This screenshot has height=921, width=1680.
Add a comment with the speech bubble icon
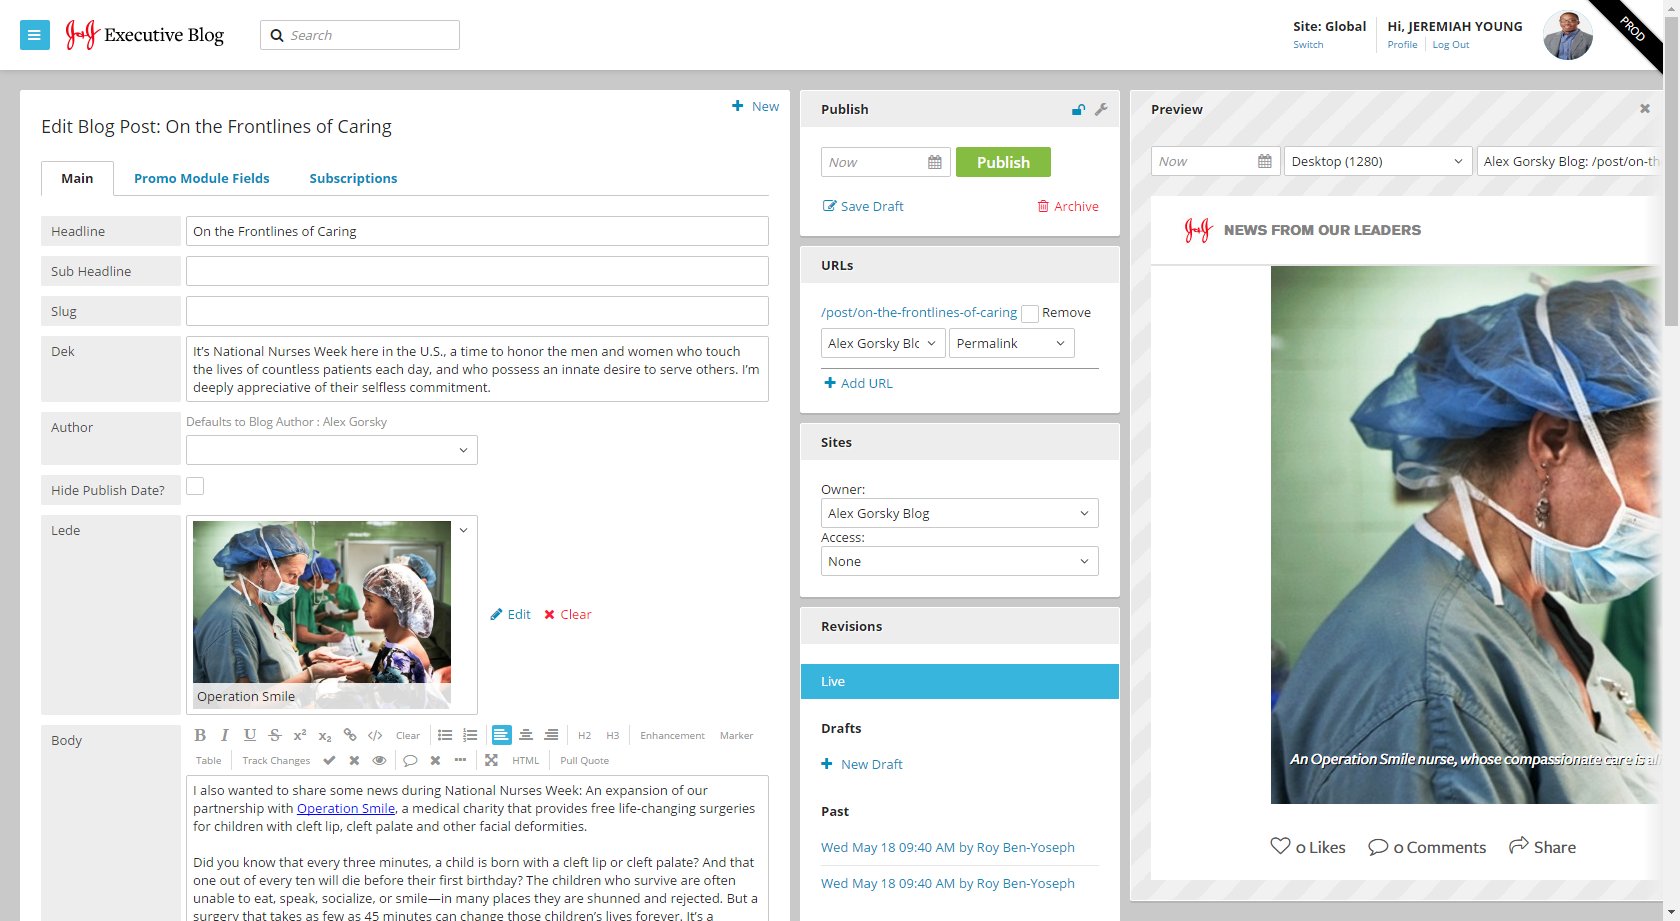(410, 760)
